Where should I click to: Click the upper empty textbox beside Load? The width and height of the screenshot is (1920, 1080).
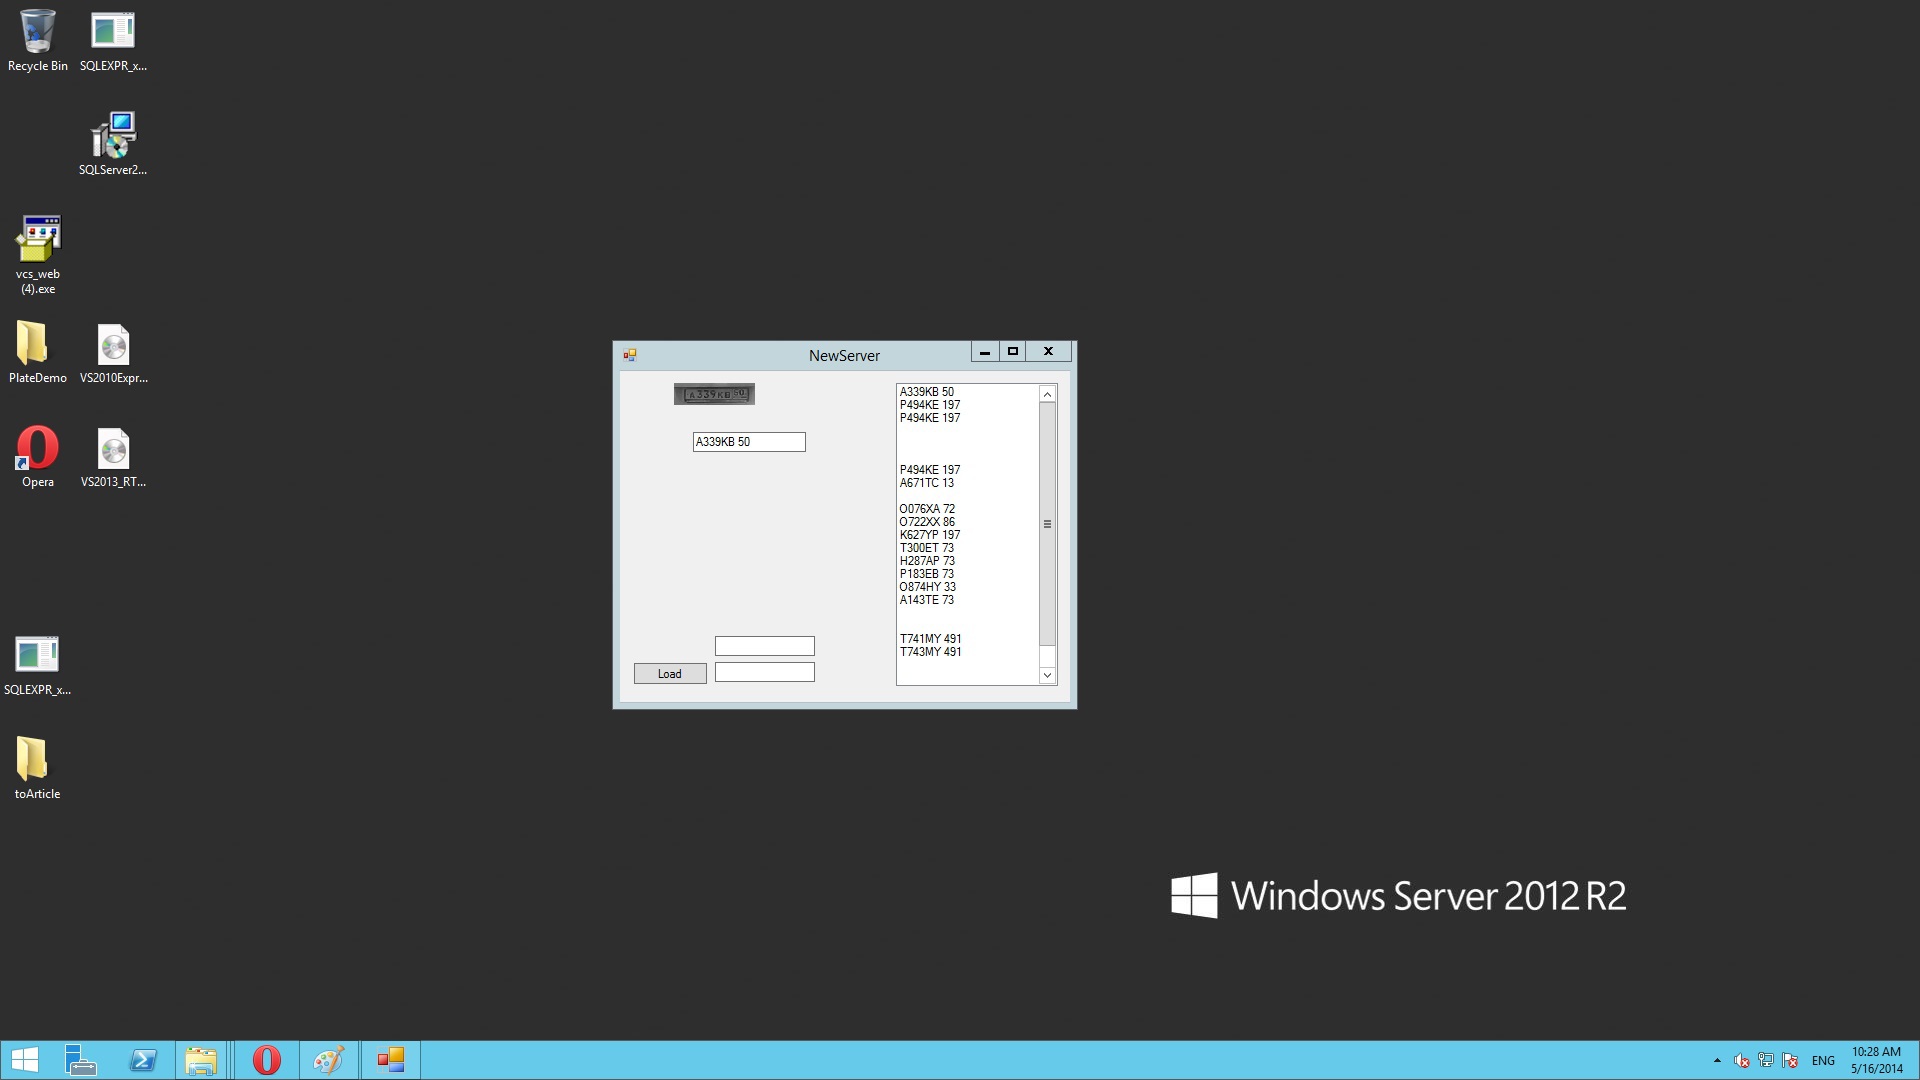[765, 646]
